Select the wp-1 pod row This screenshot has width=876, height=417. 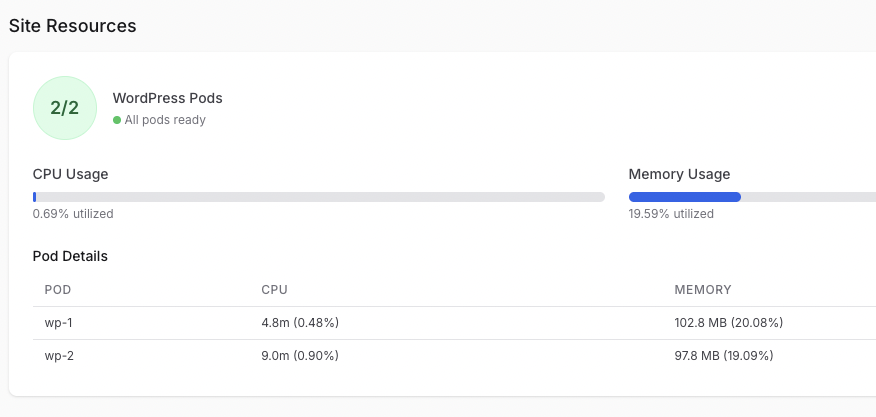click(454, 323)
